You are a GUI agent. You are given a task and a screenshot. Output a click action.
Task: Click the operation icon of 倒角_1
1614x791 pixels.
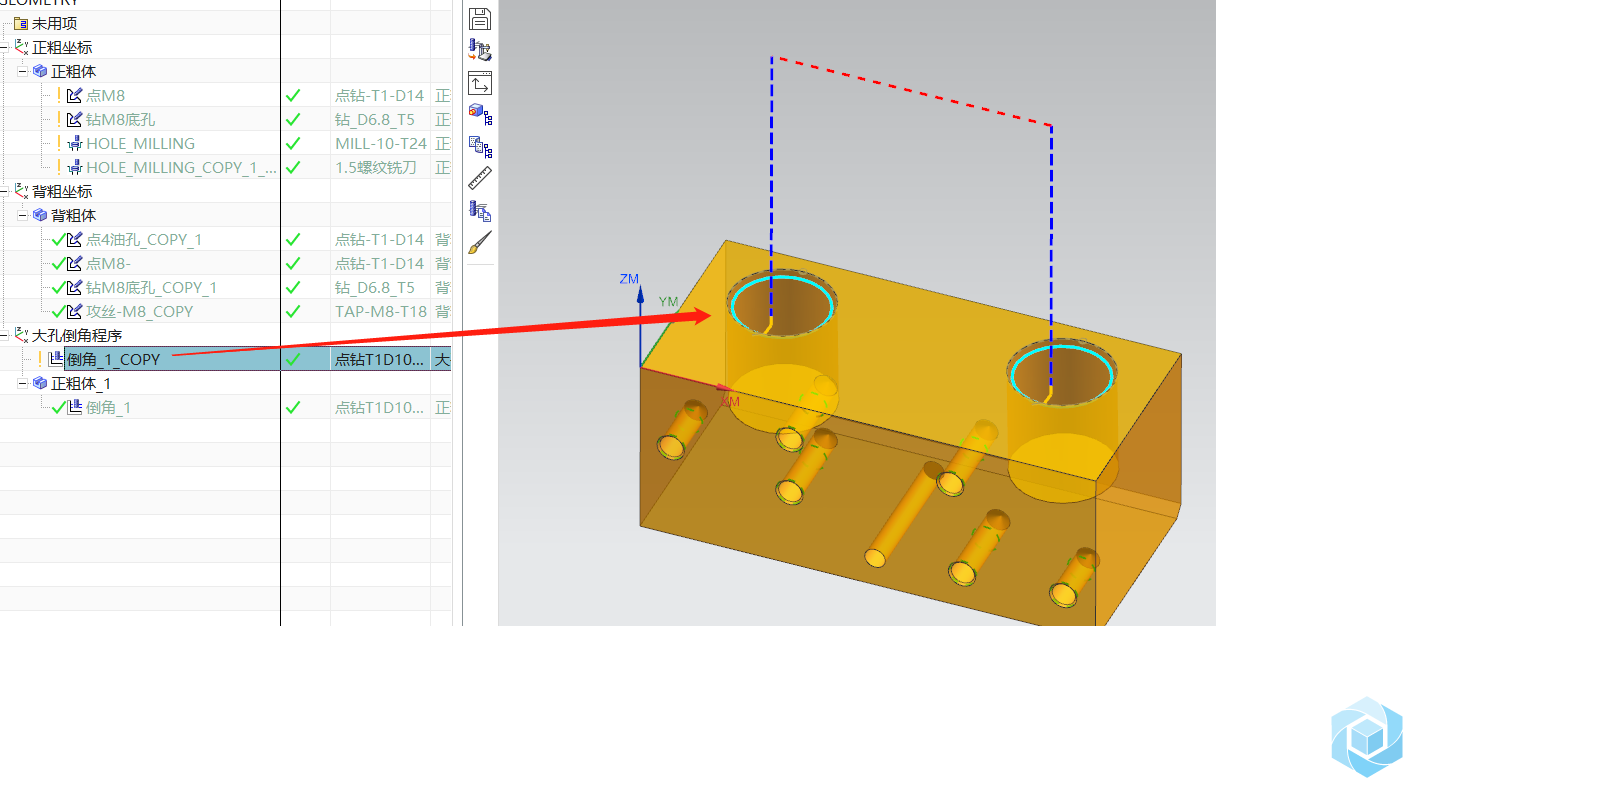74,407
